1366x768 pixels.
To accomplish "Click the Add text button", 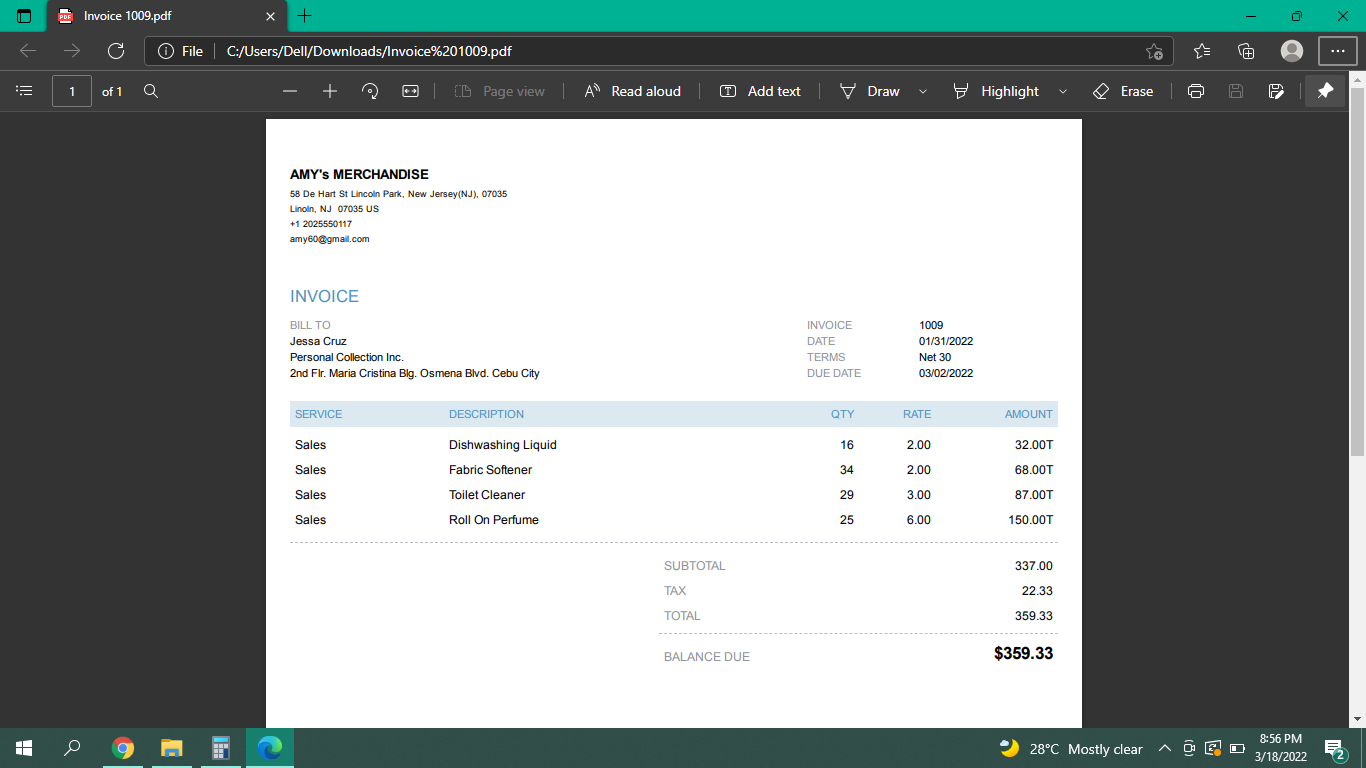I will pos(760,91).
